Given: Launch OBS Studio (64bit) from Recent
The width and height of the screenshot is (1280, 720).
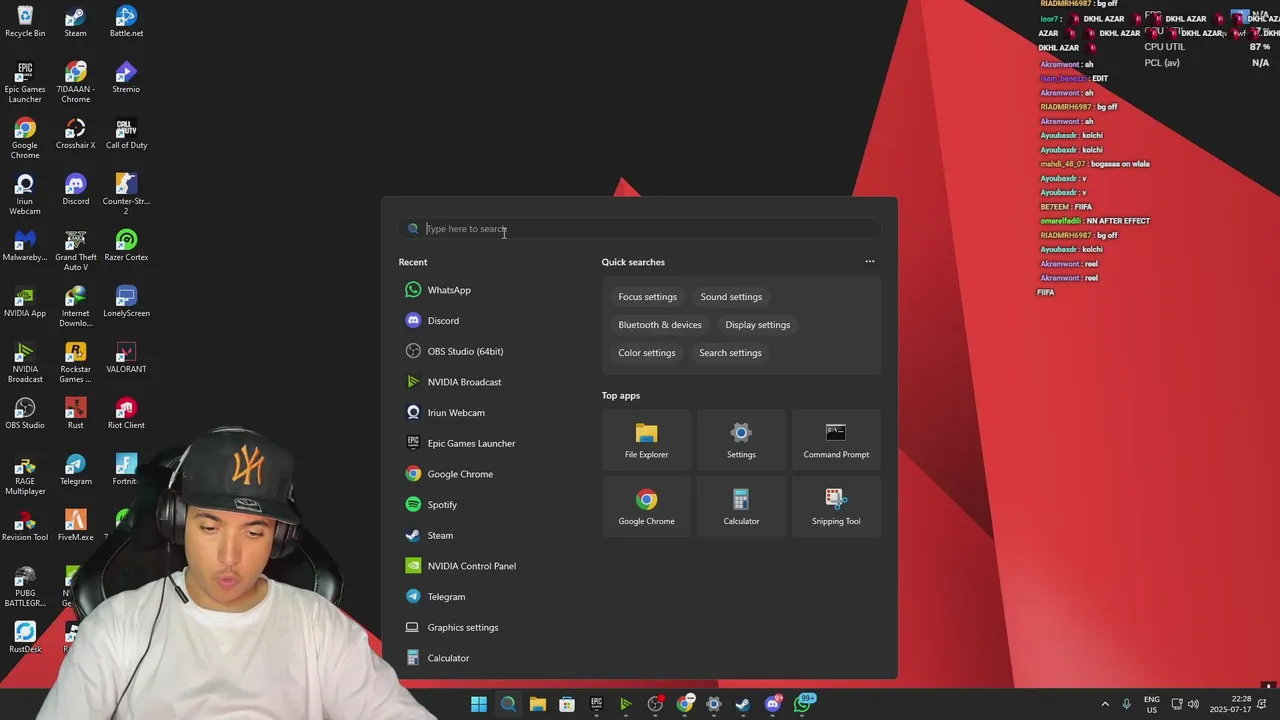Looking at the screenshot, I should [x=454, y=351].
